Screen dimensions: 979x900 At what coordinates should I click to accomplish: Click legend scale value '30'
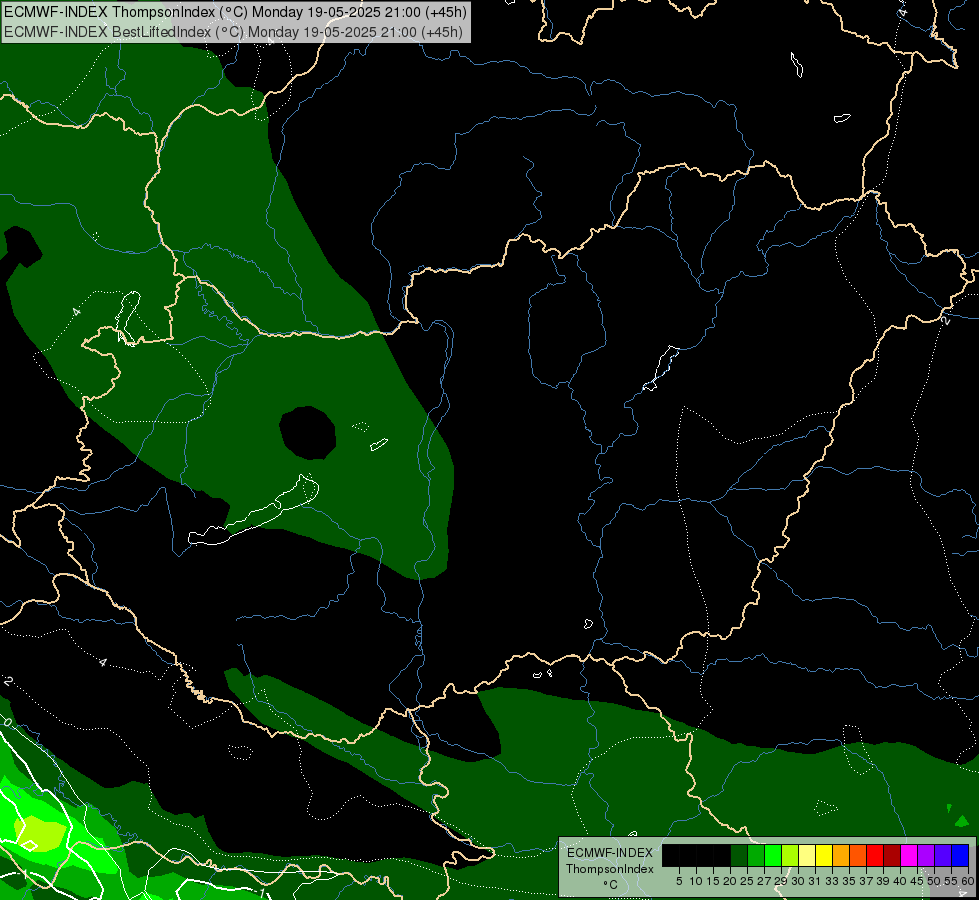pos(798,881)
